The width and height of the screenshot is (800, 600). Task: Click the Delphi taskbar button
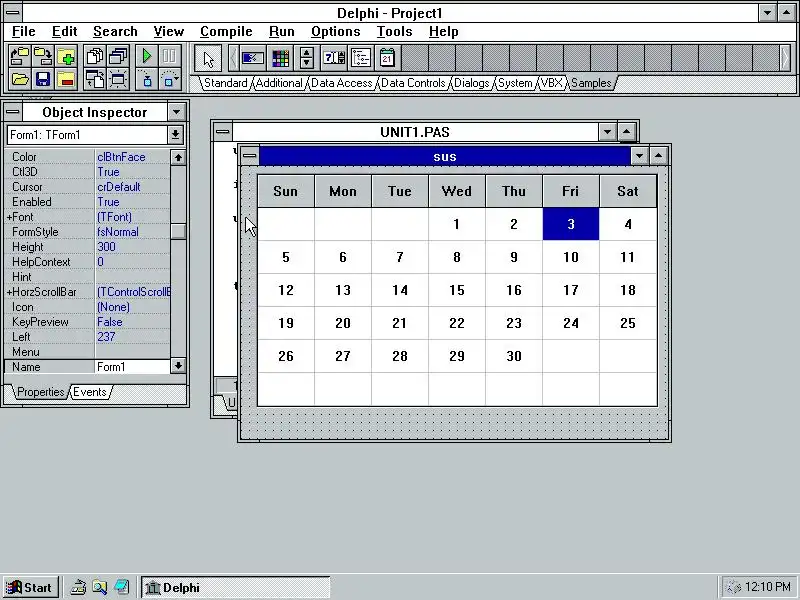[236, 587]
